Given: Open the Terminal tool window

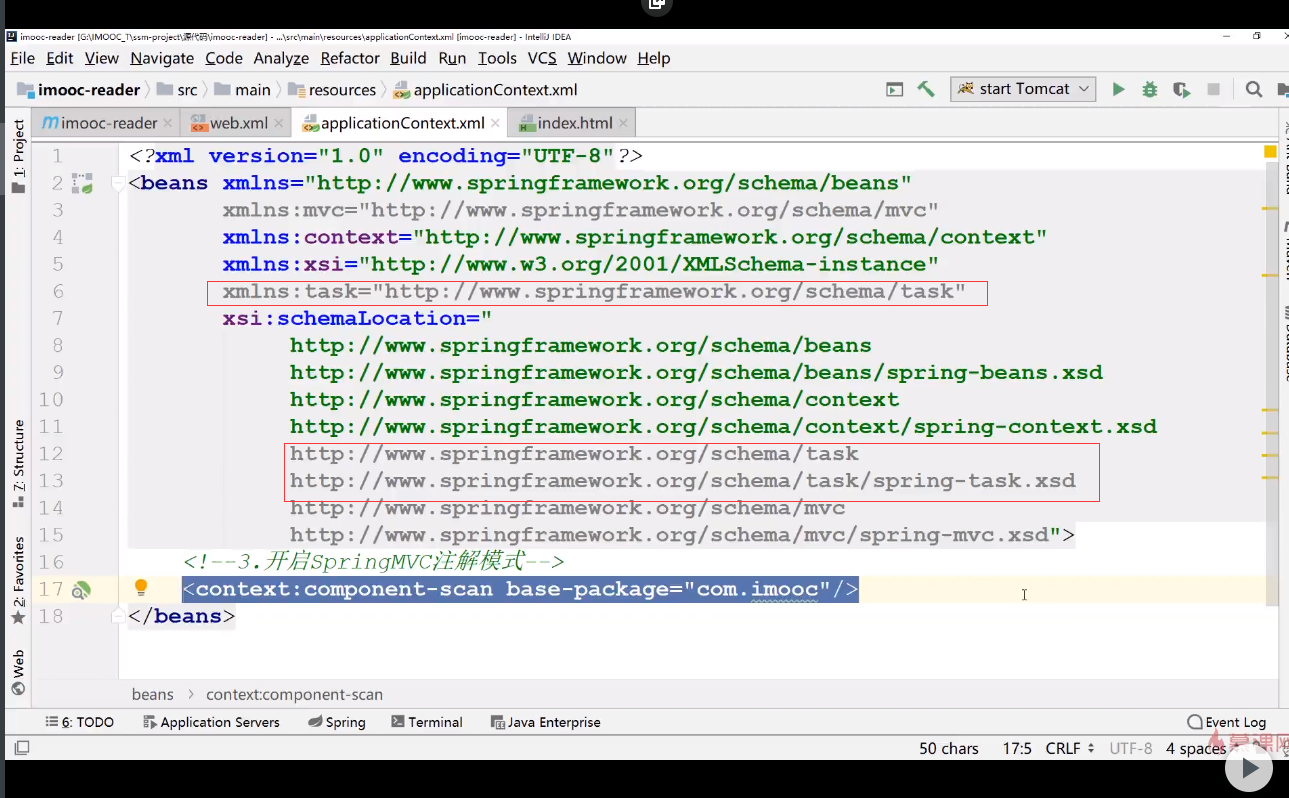Looking at the screenshot, I should pos(427,722).
